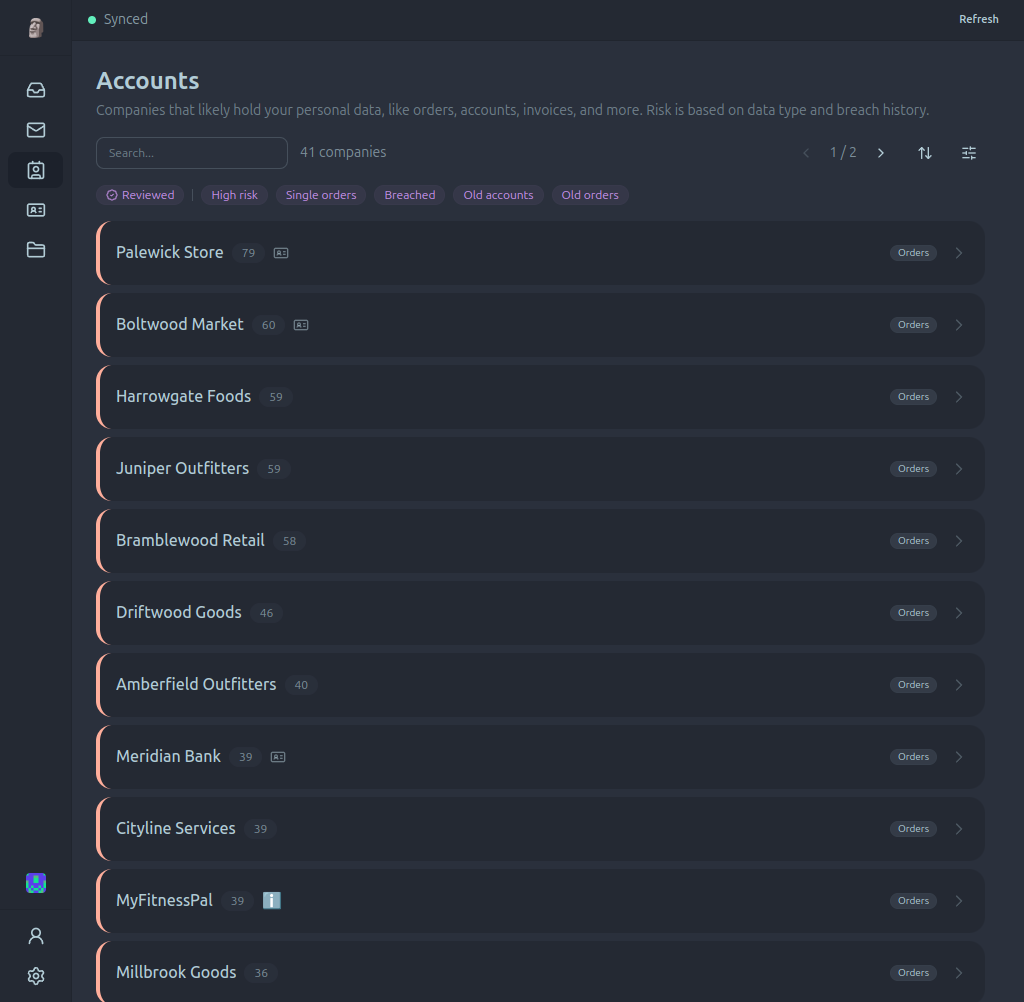The height and width of the screenshot is (1002, 1024).
Task: Click the Orders tag on Driftwood Goods
Action: (913, 613)
